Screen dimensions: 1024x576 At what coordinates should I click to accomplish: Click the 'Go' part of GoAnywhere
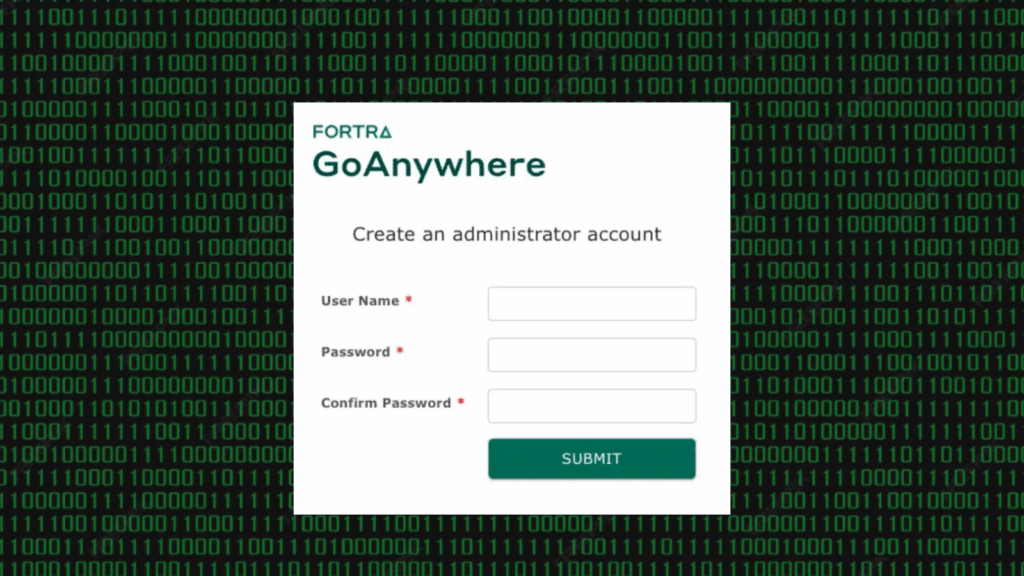pyautogui.click(x=336, y=165)
